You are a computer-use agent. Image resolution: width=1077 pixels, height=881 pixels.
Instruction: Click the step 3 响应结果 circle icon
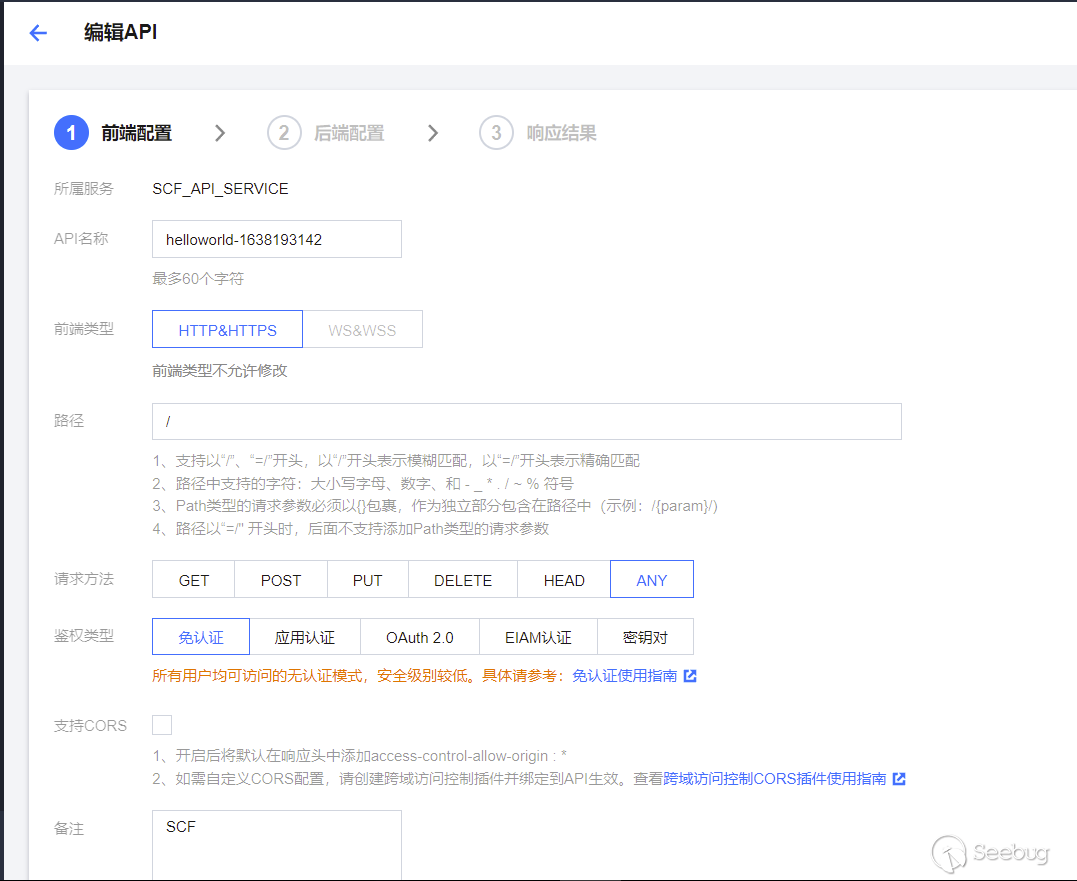[496, 133]
